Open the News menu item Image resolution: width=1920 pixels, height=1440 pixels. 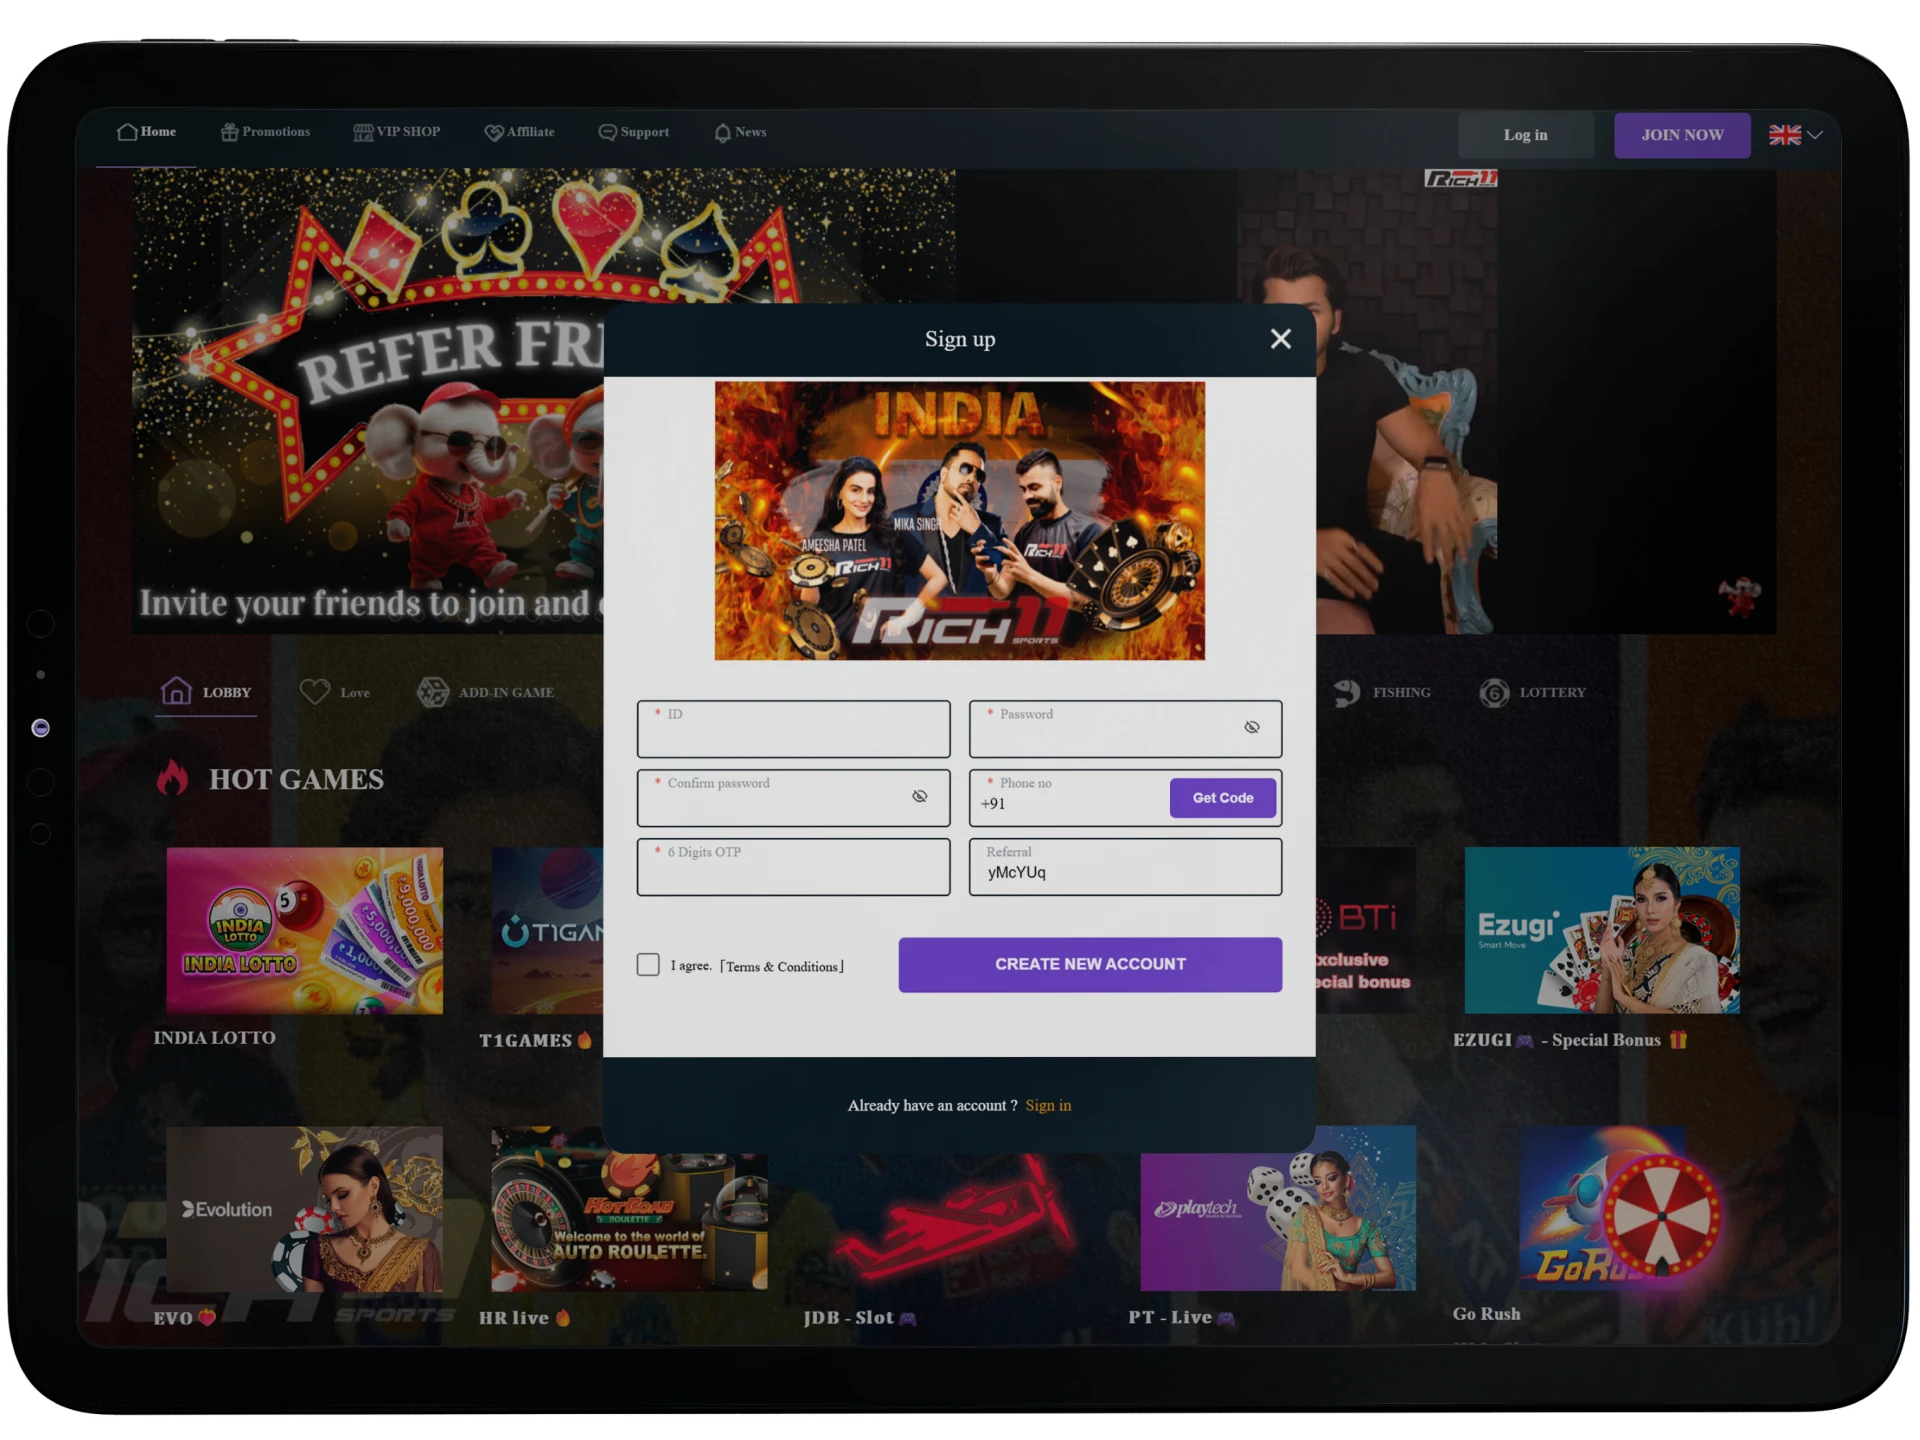pos(741,132)
